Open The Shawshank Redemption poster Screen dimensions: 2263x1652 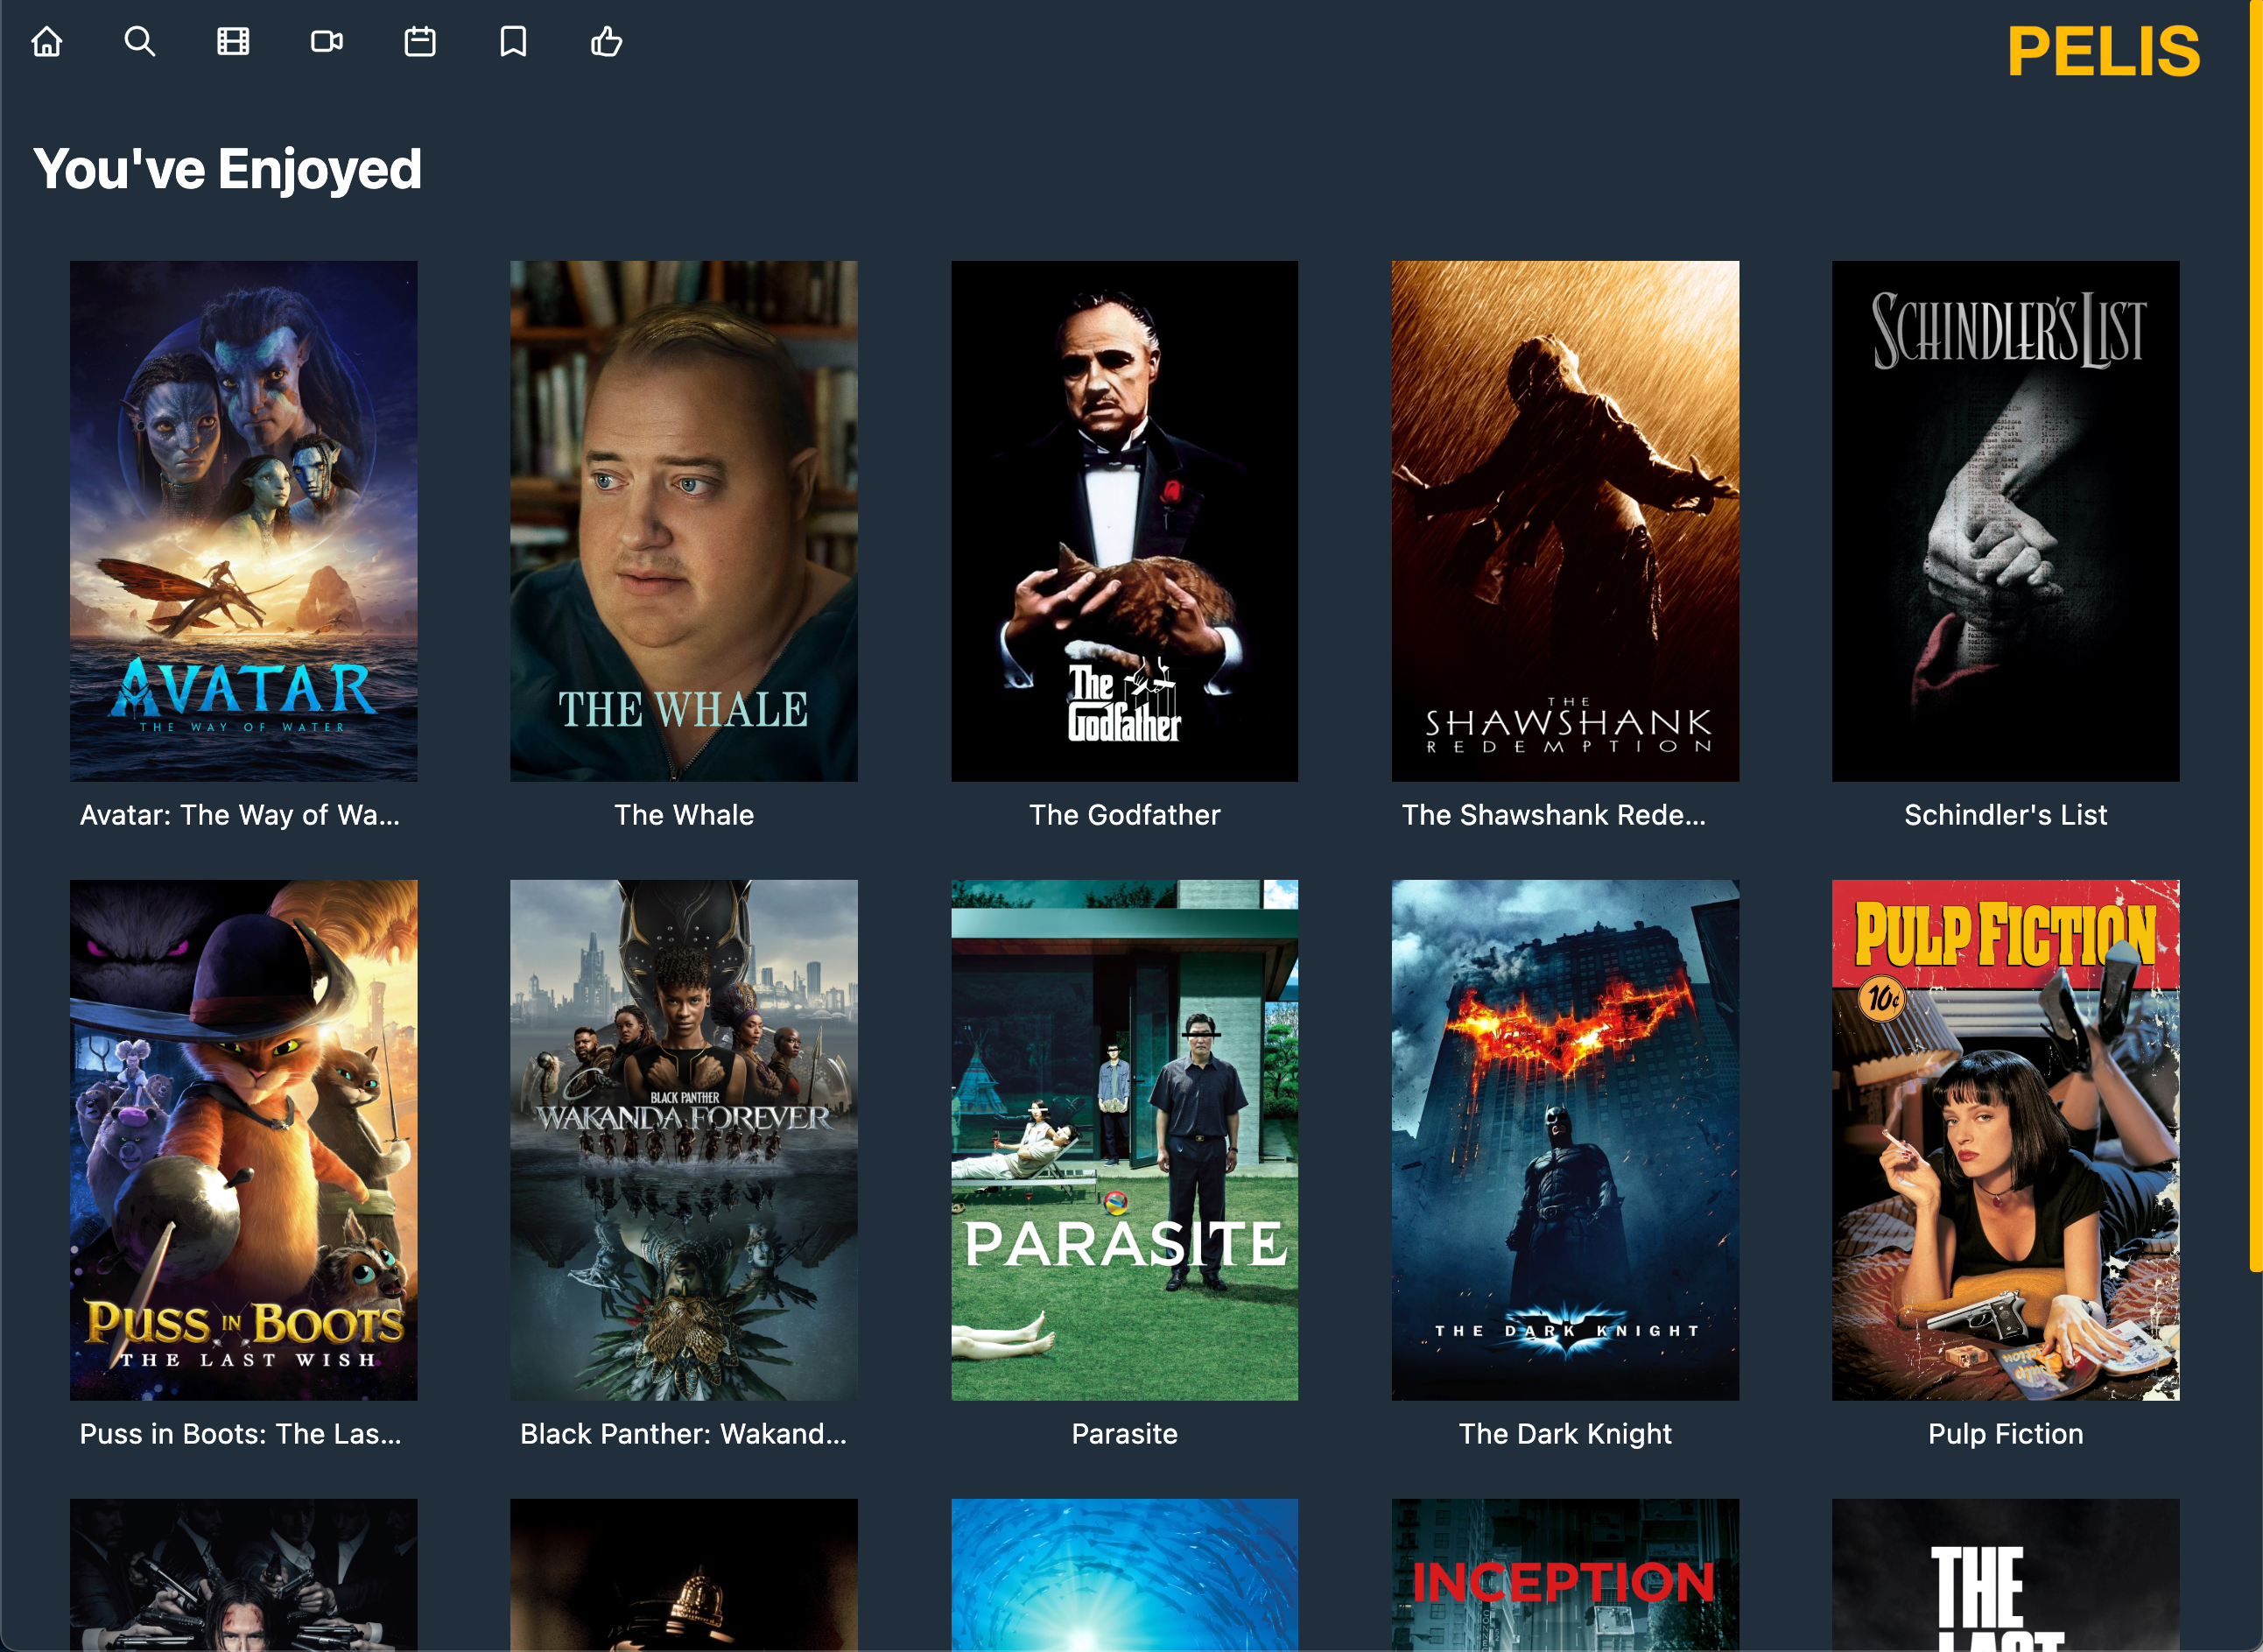click(1565, 521)
